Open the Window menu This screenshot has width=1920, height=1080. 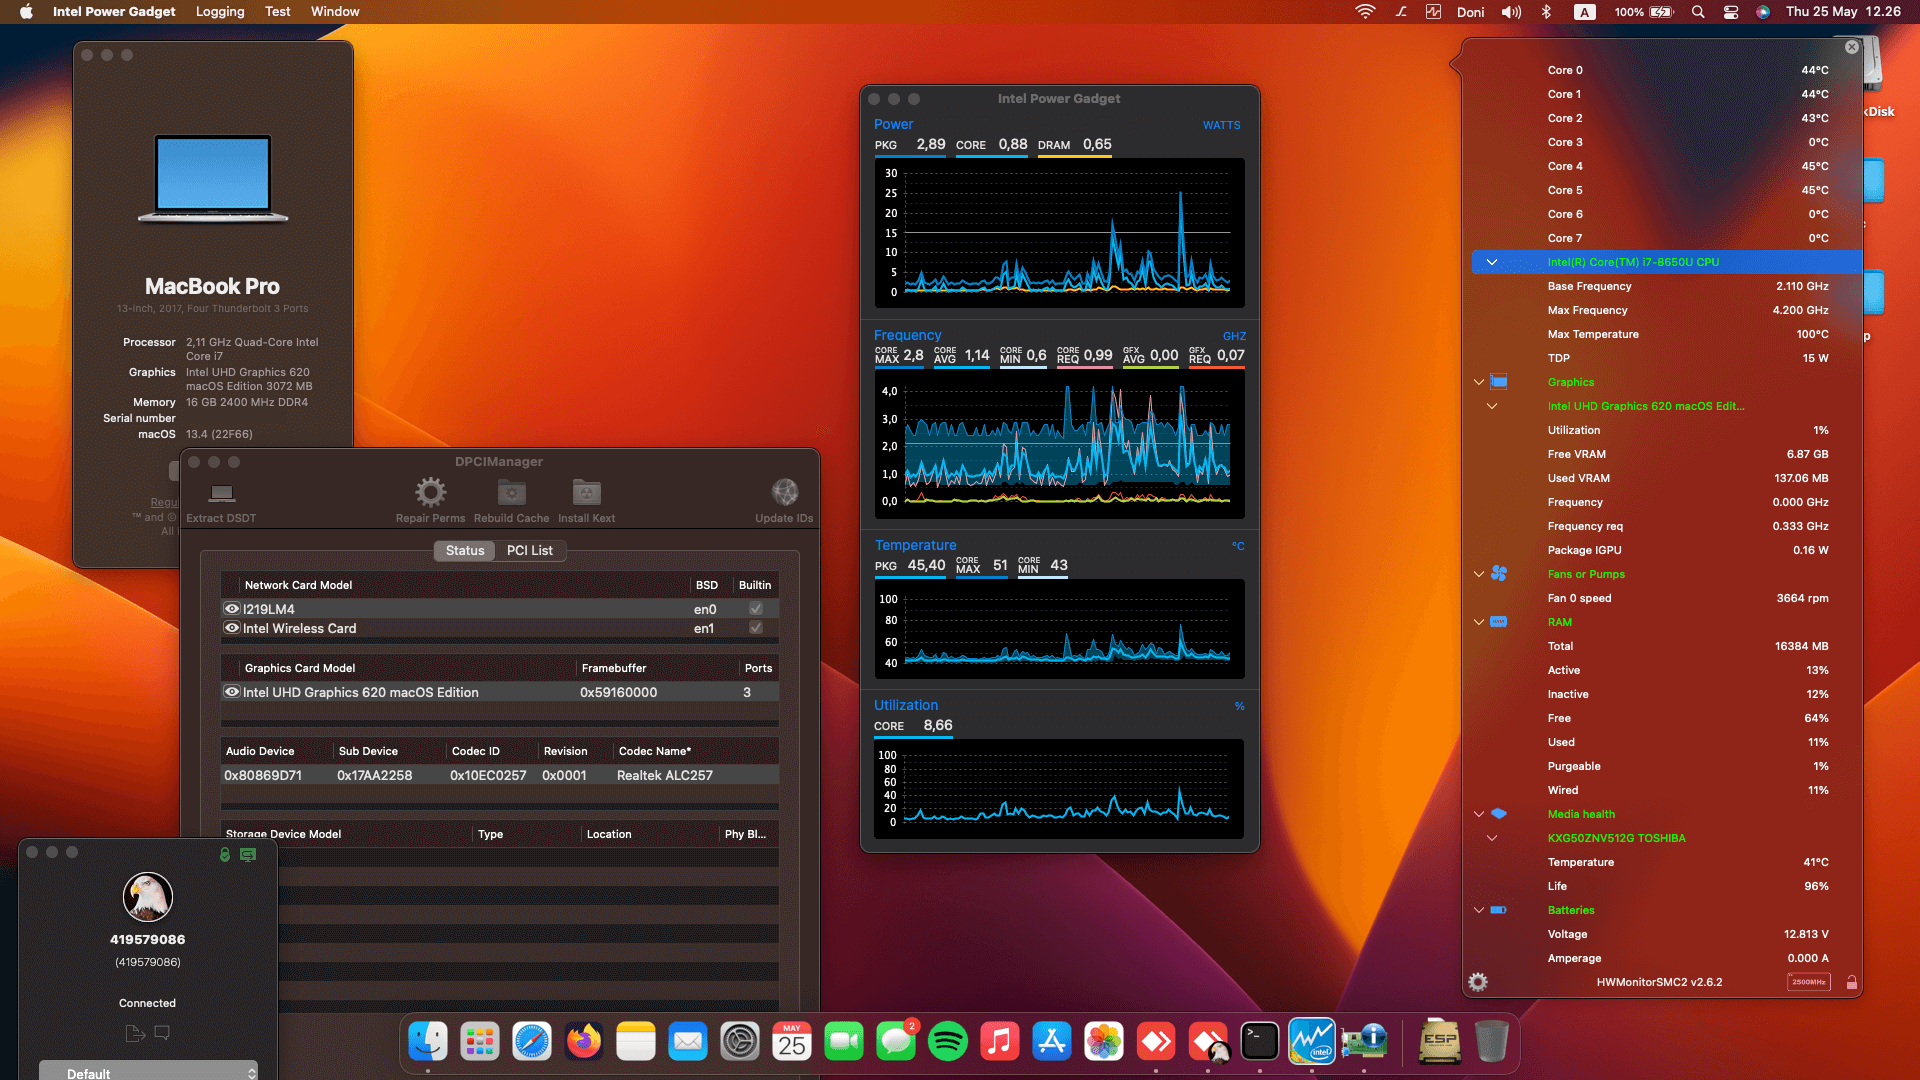pyautogui.click(x=335, y=12)
